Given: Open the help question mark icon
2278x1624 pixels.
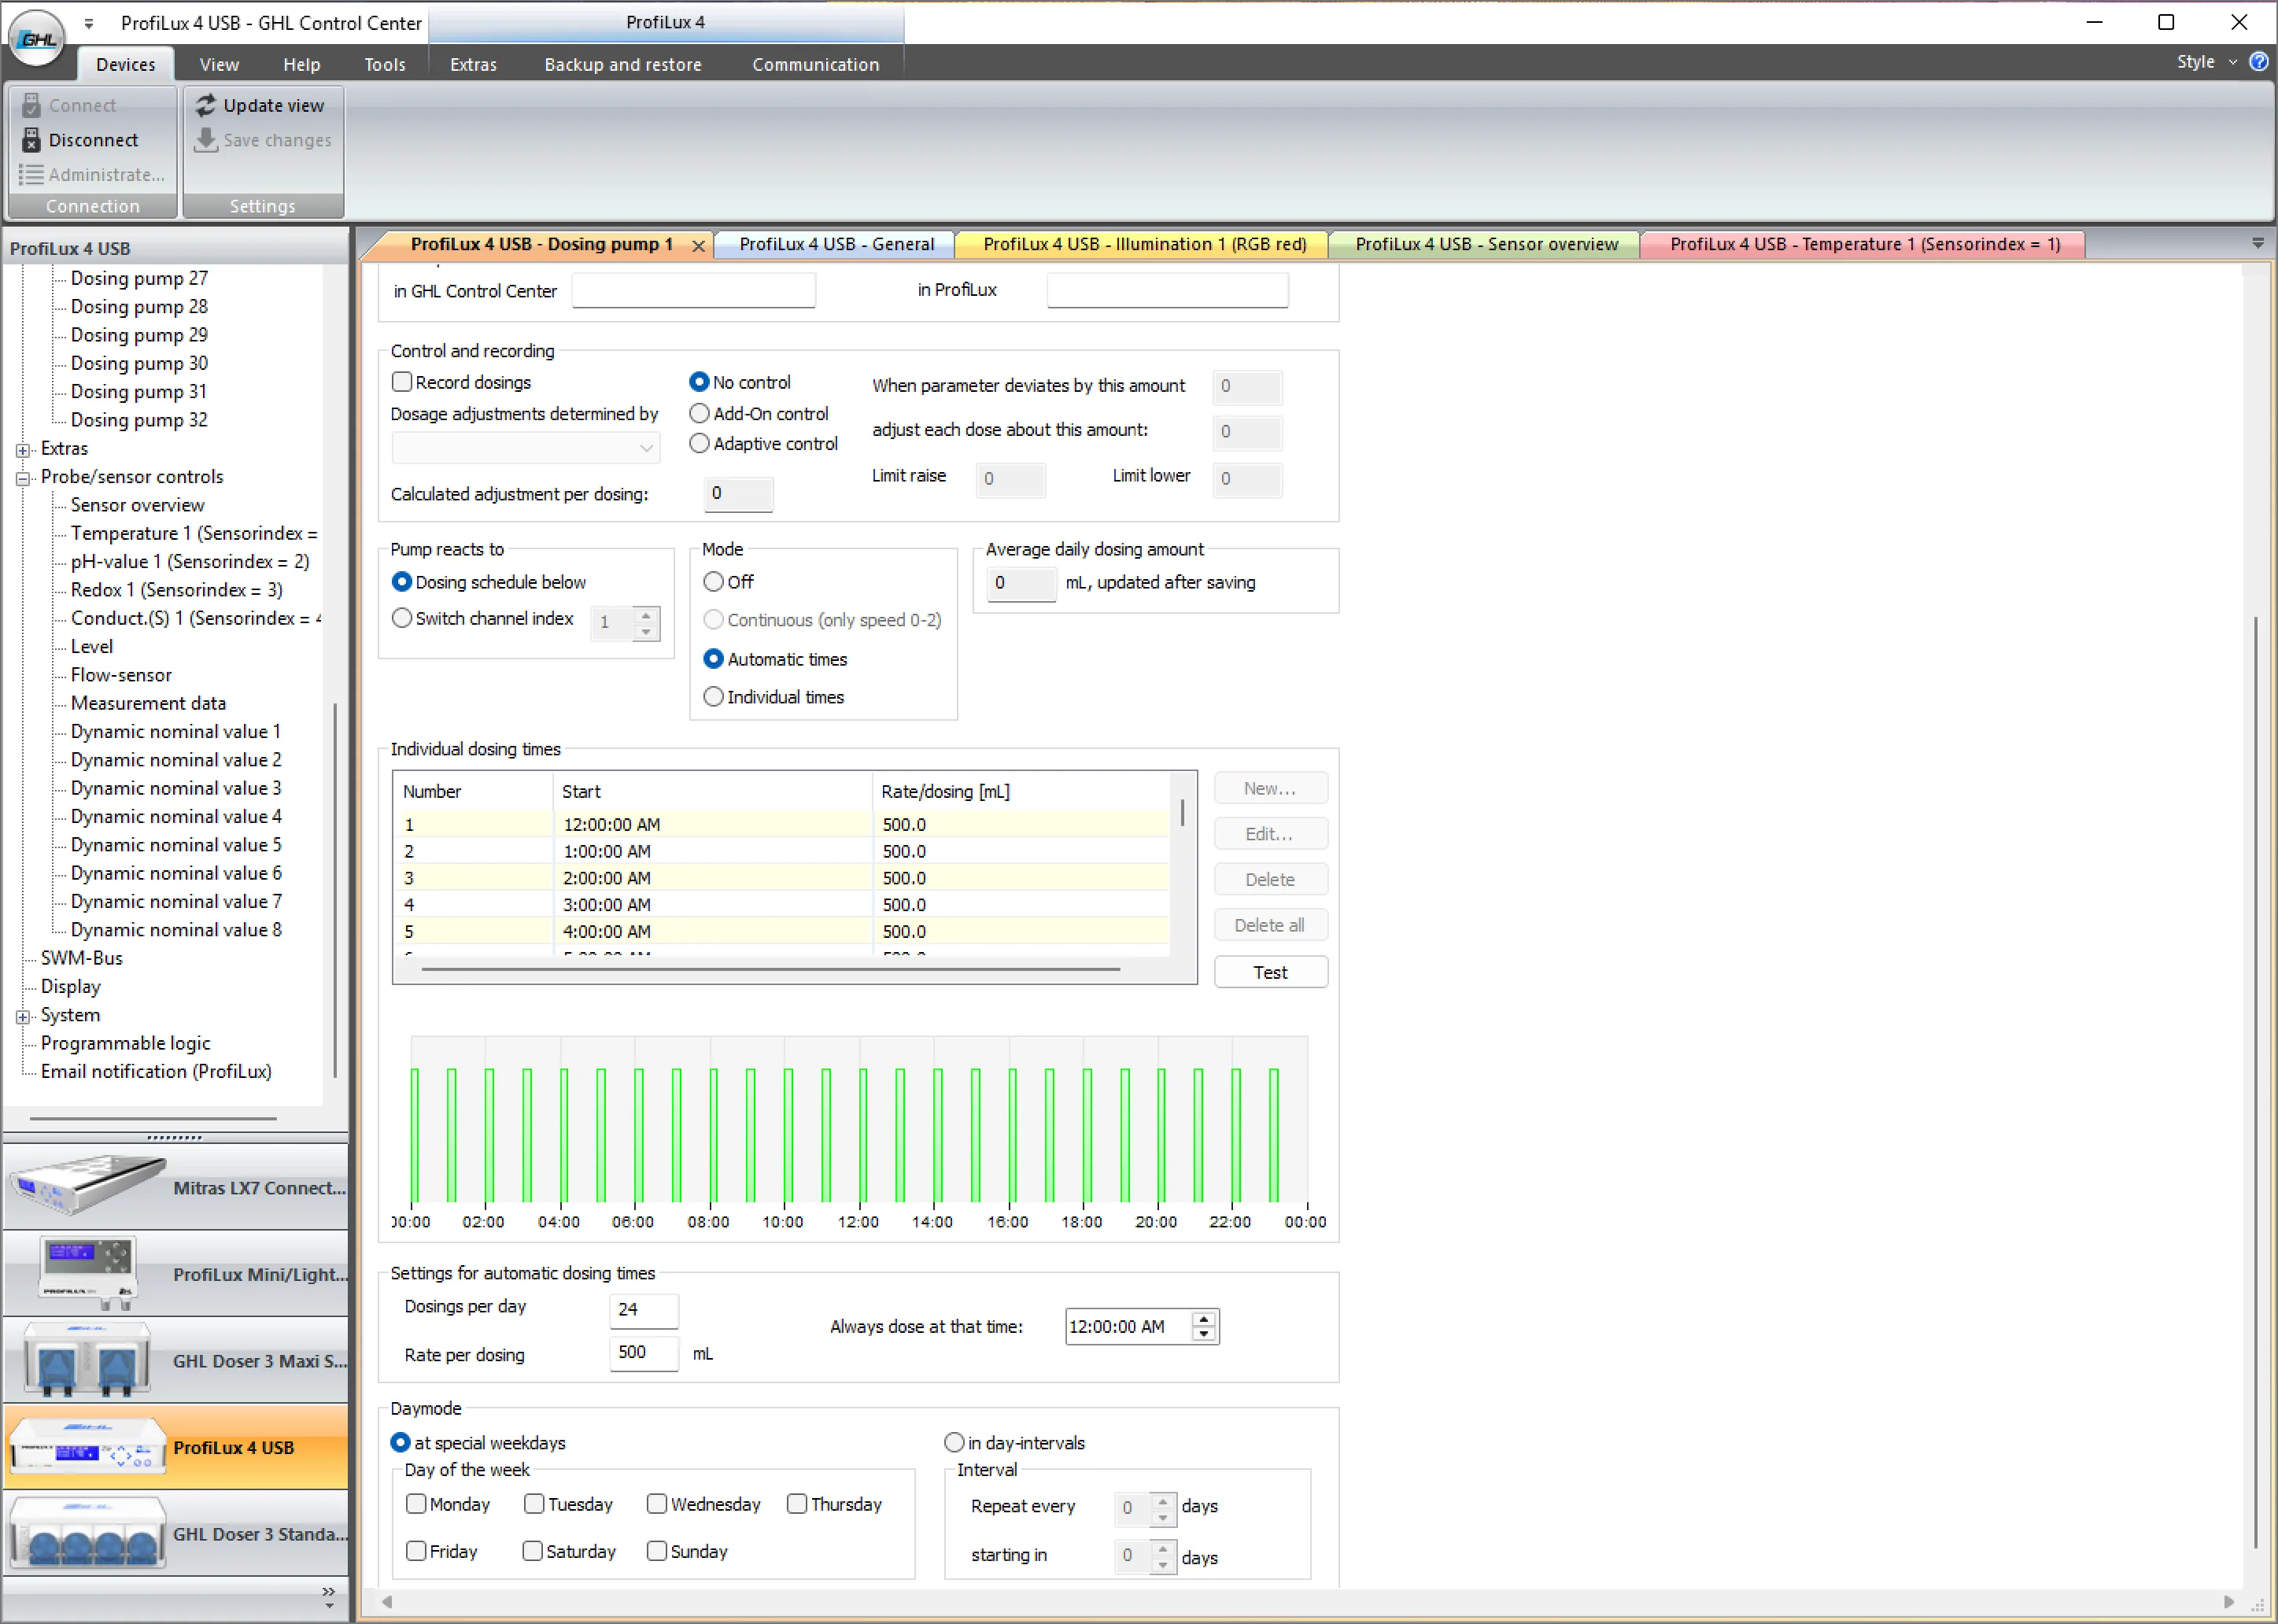Looking at the screenshot, I should coord(2258,62).
